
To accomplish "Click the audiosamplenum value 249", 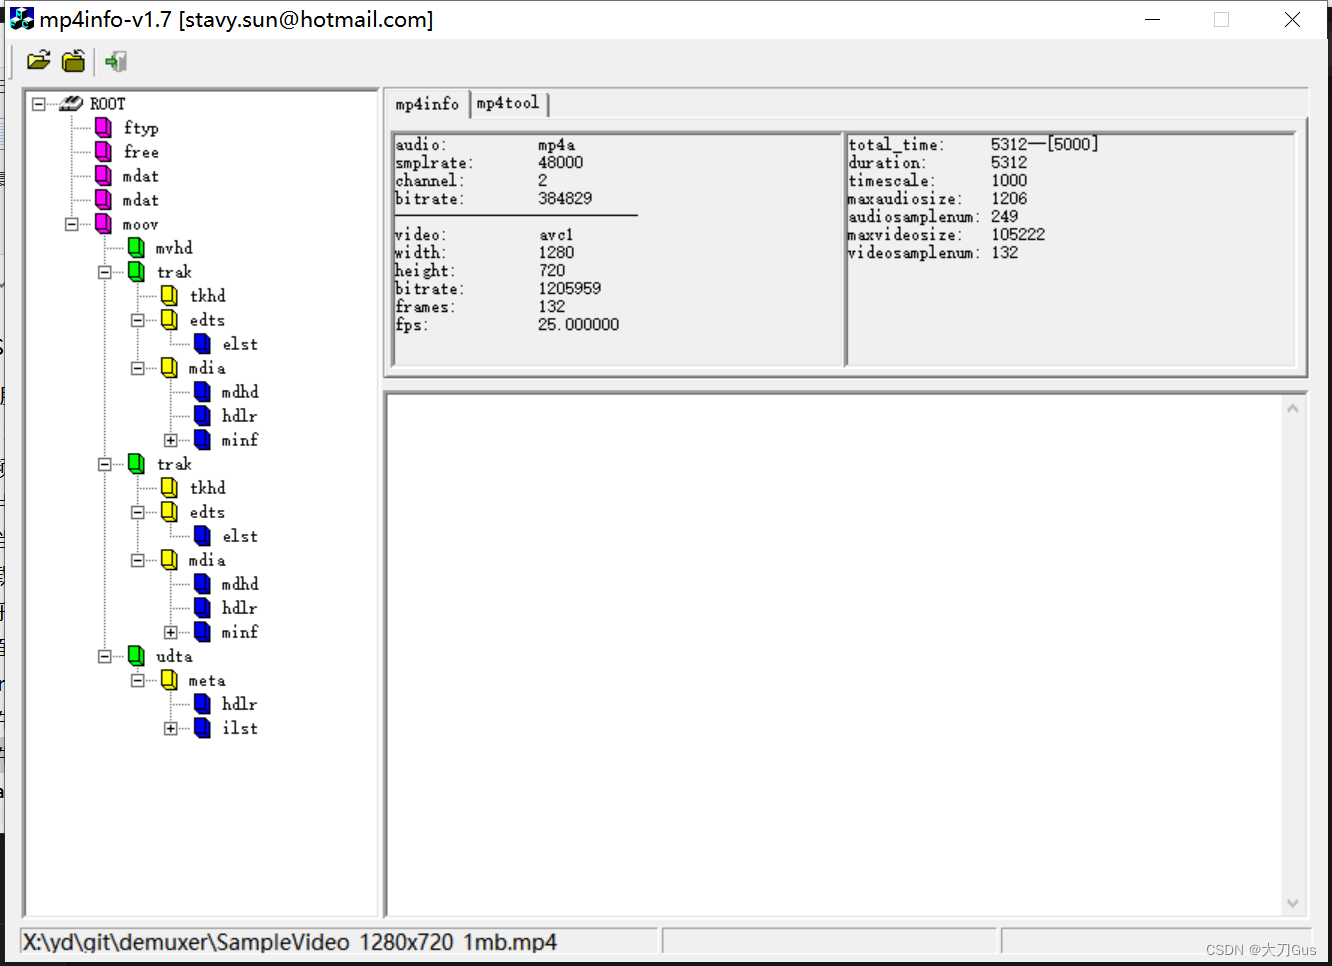I will pyautogui.click(x=1005, y=217).
